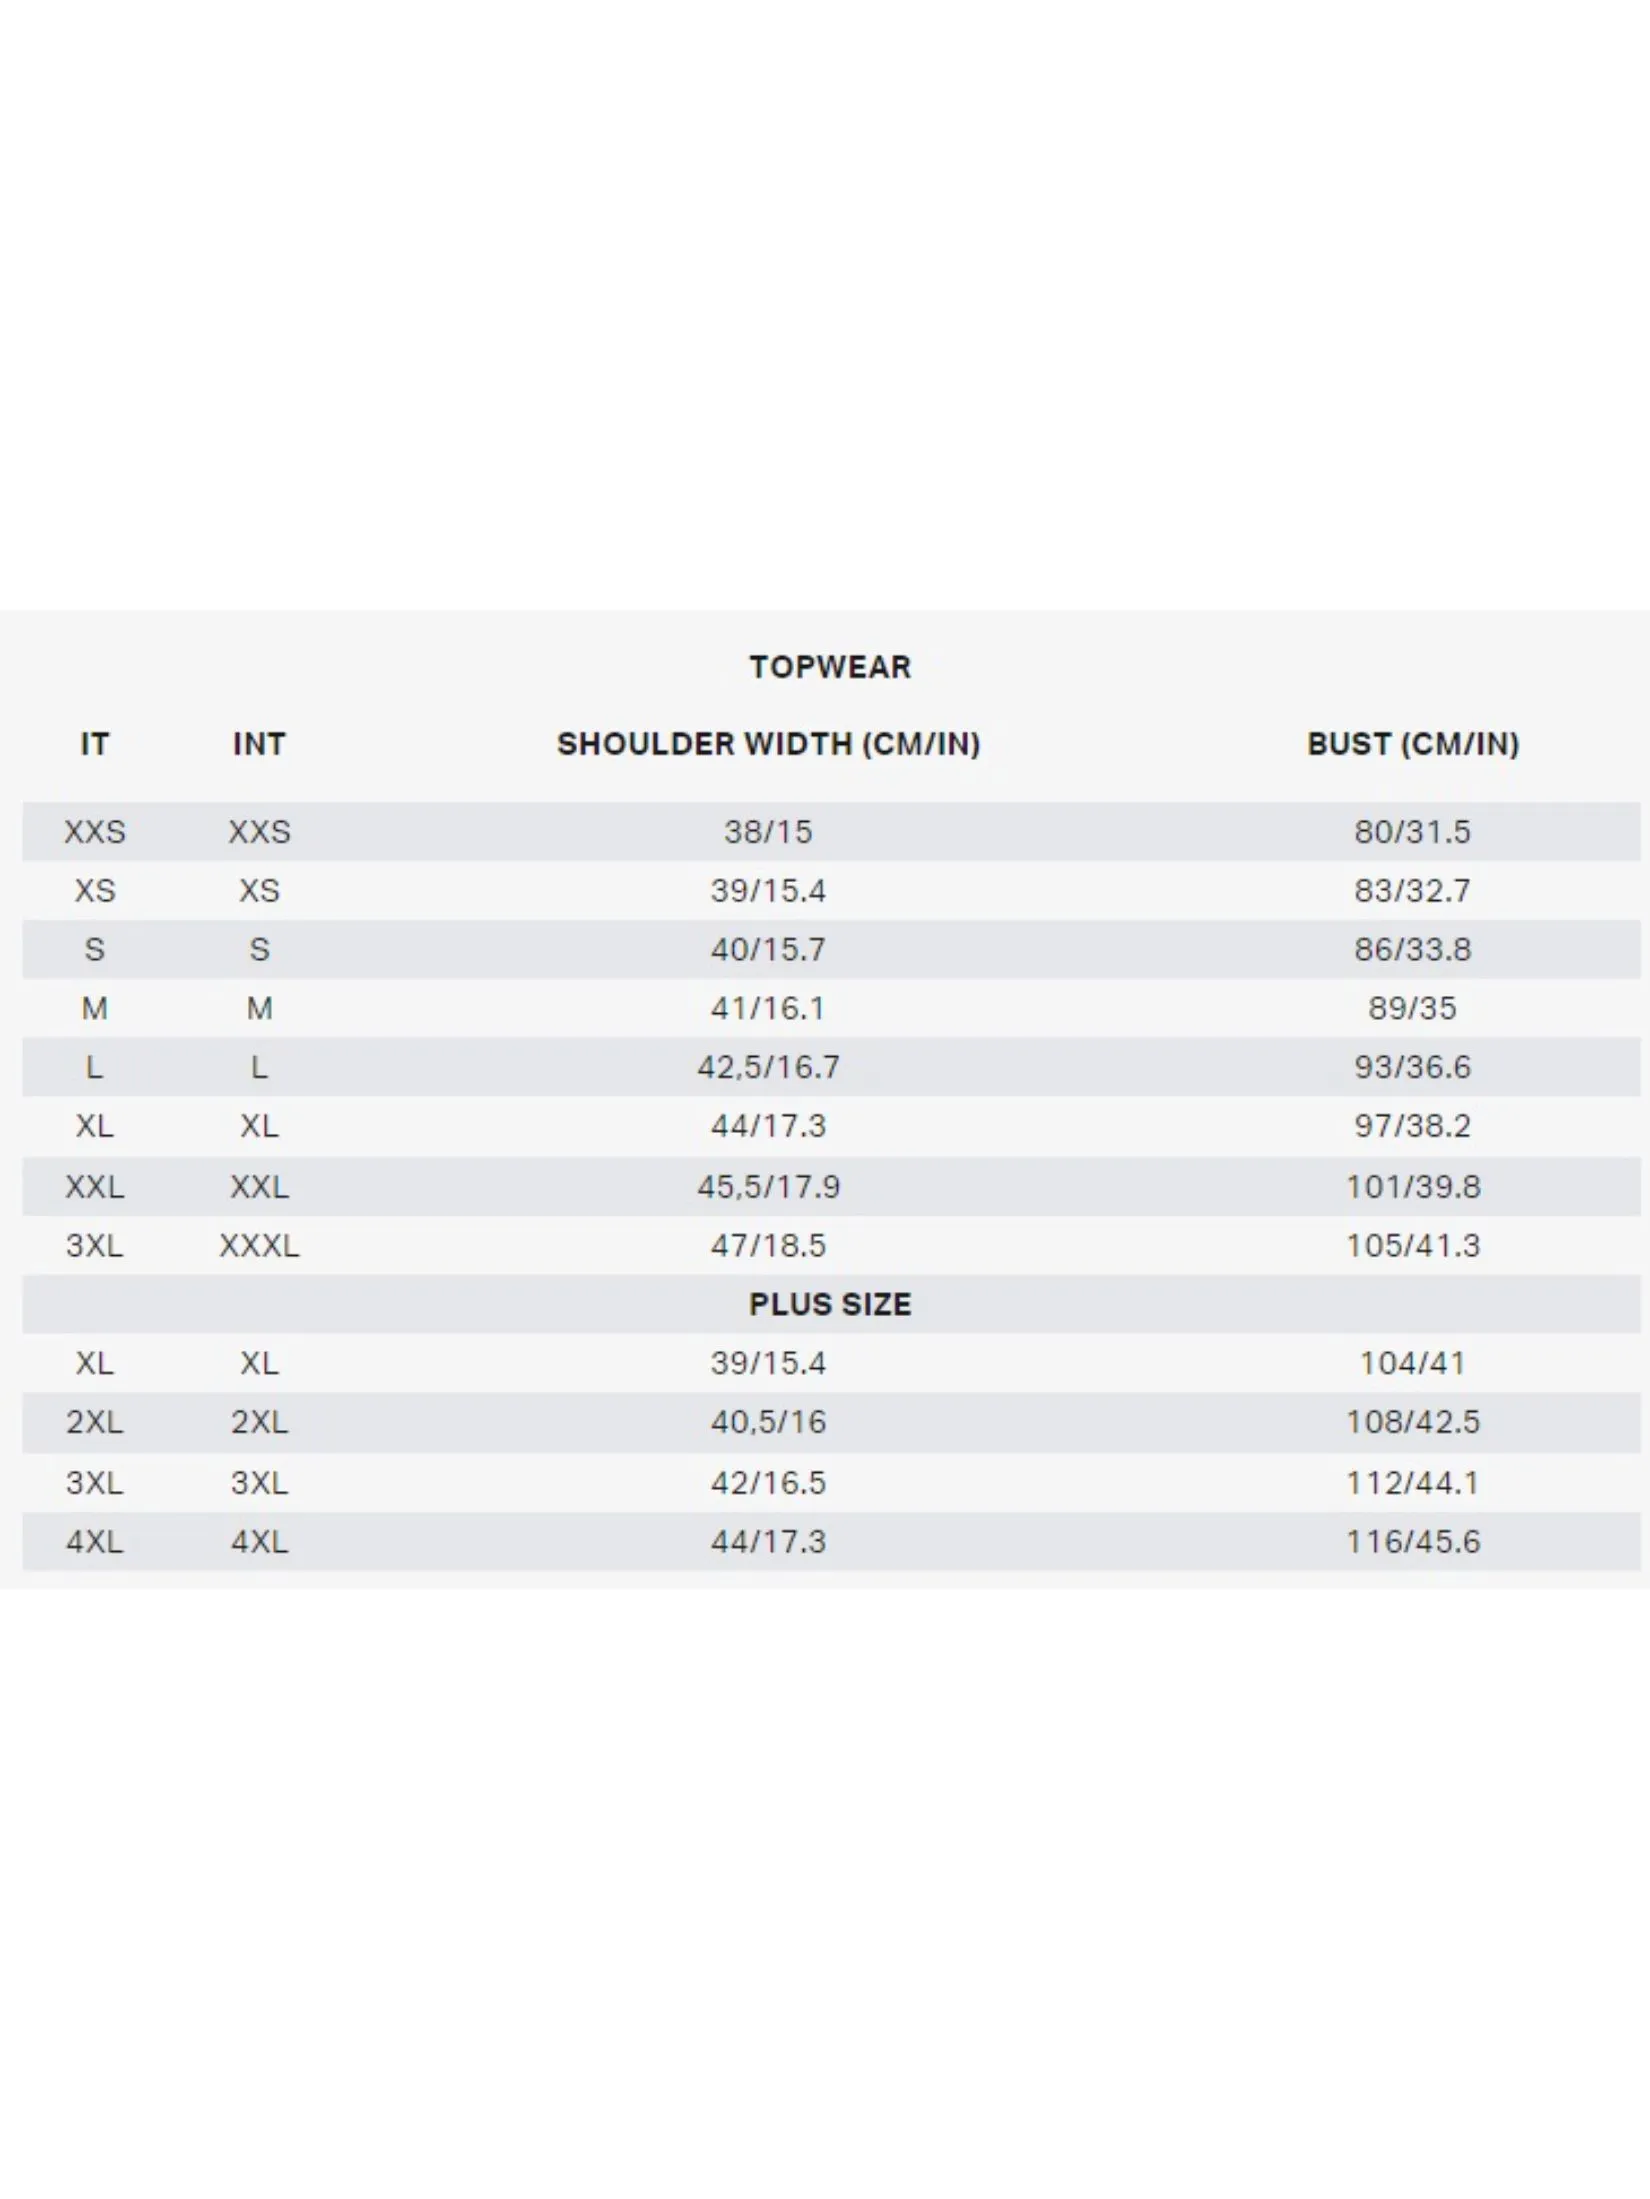The image size is (1650, 2199).
Task: Click the 89/35 bust measurement
Action: click(x=1412, y=1009)
